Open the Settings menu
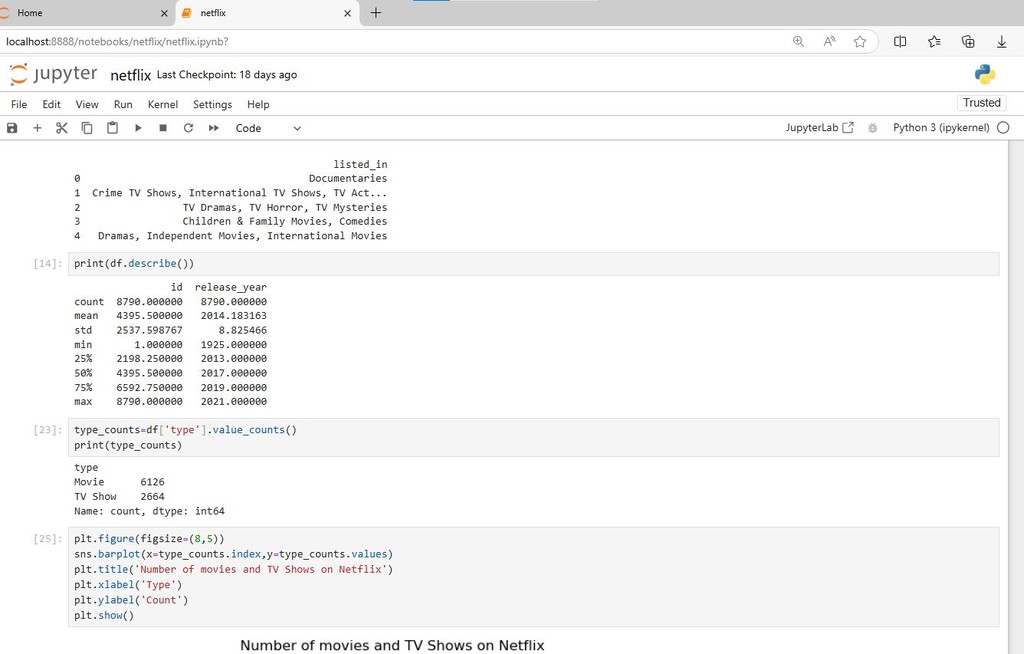The width and height of the screenshot is (1024, 654). [x=212, y=105]
